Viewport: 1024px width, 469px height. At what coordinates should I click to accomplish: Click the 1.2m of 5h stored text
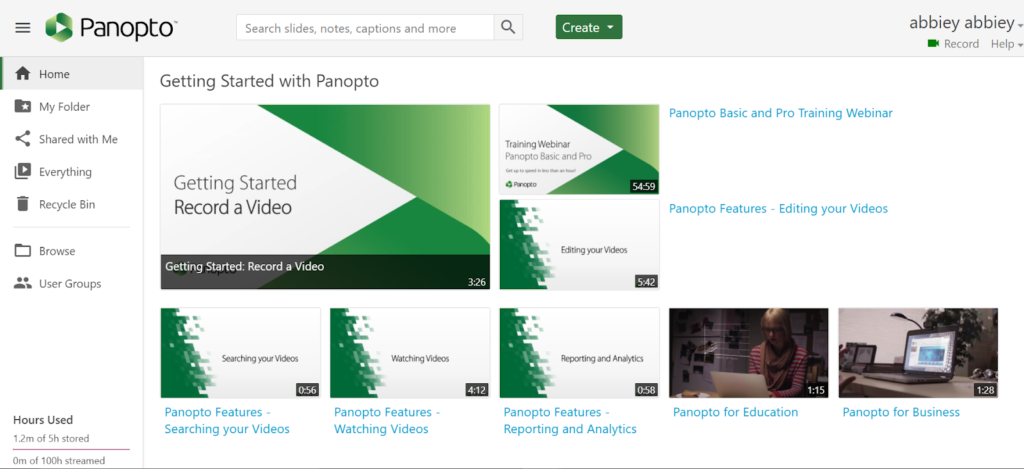(x=51, y=438)
